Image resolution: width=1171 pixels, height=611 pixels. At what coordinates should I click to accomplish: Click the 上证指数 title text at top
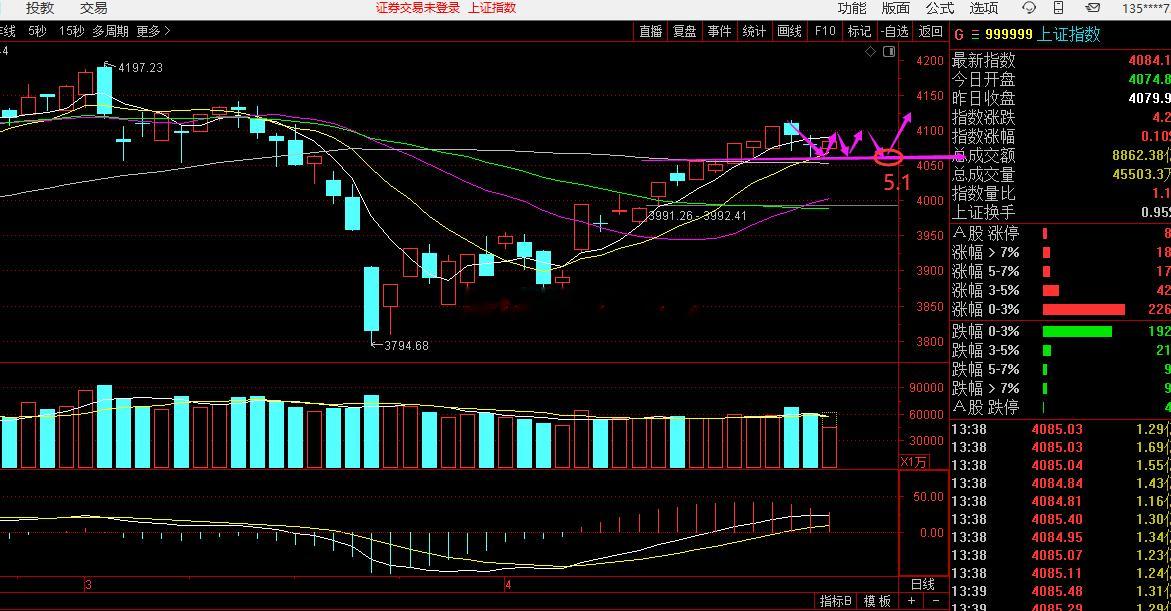click(x=492, y=8)
